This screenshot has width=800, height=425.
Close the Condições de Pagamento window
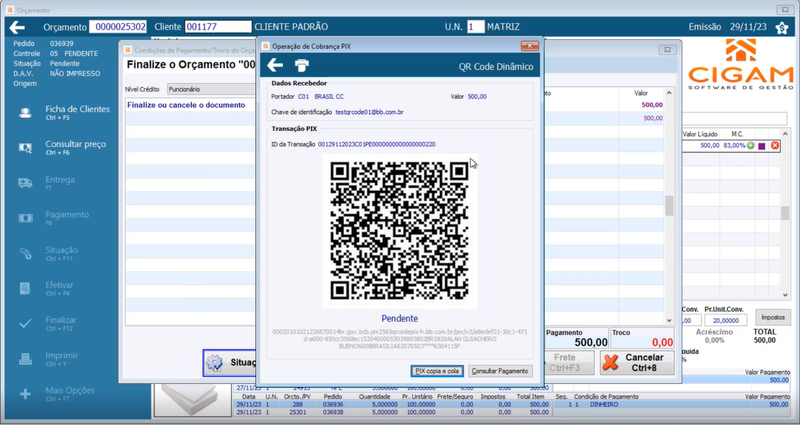[667, 50]
